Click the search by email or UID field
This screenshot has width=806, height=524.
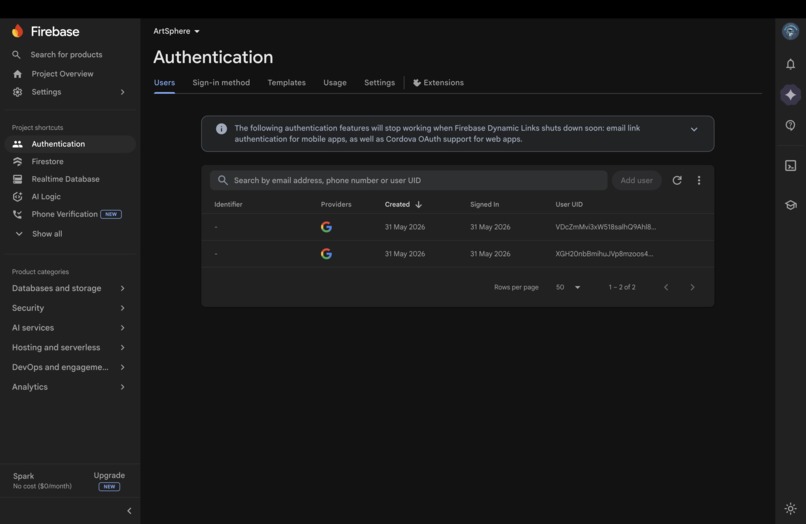[409, 180]
